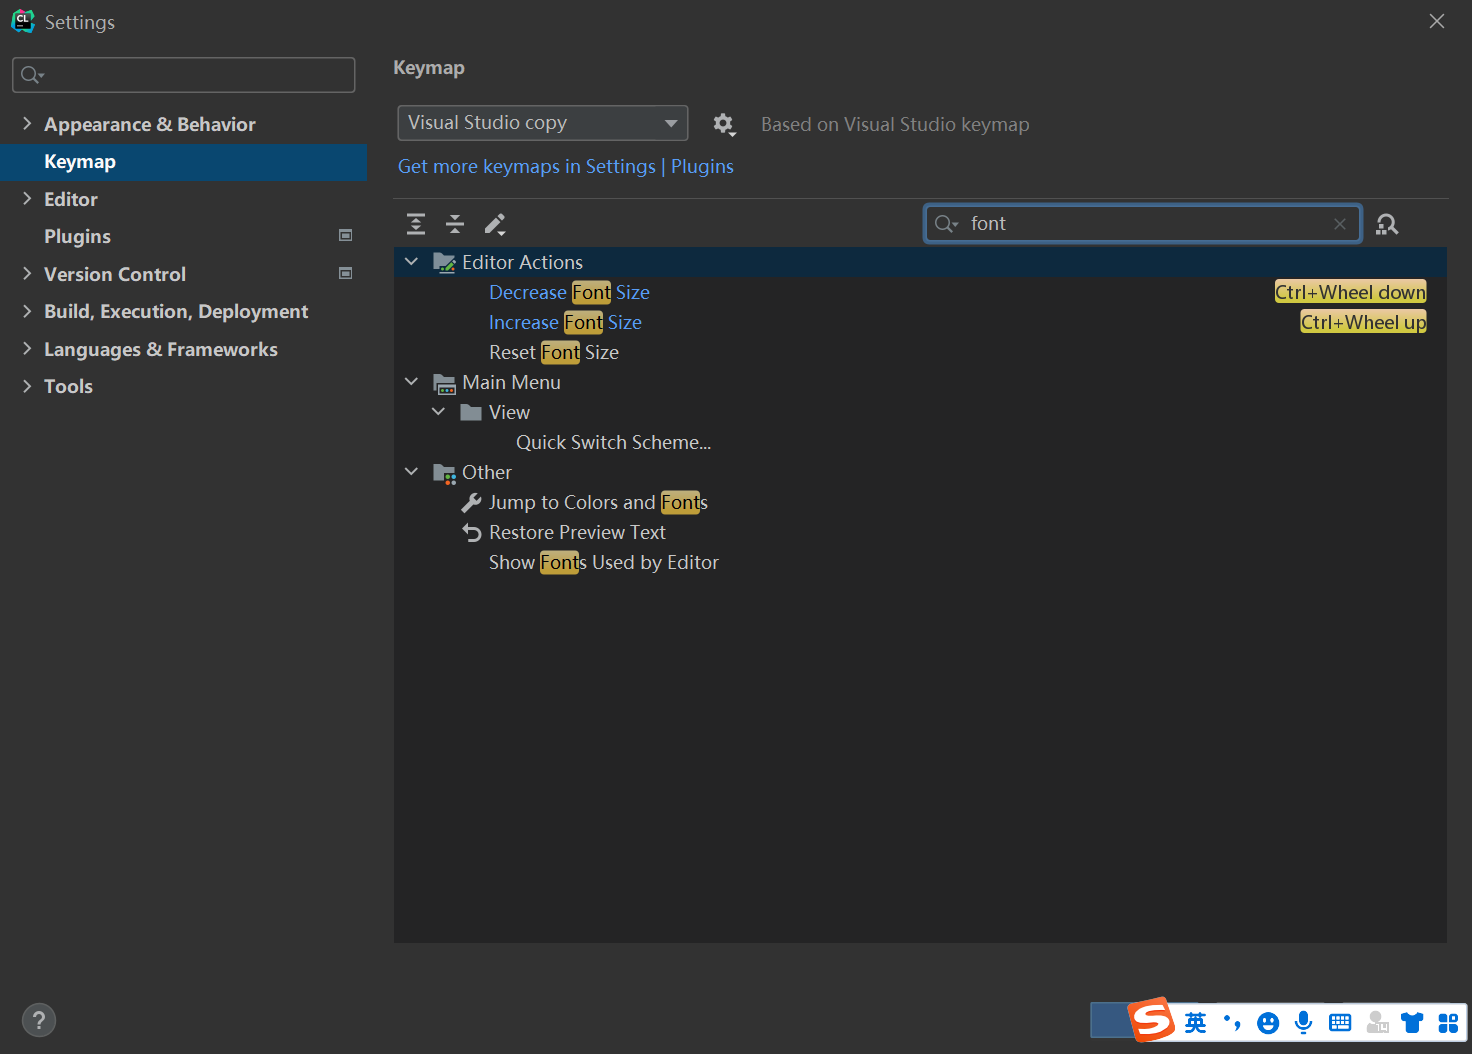Select Appearance & Behavior settings category
1472x1054 pixels.
pos(150,124)
